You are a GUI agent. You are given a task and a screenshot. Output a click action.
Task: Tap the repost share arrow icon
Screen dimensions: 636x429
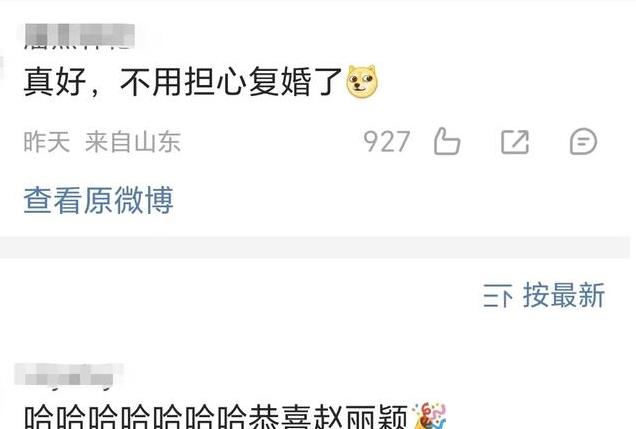515,142
